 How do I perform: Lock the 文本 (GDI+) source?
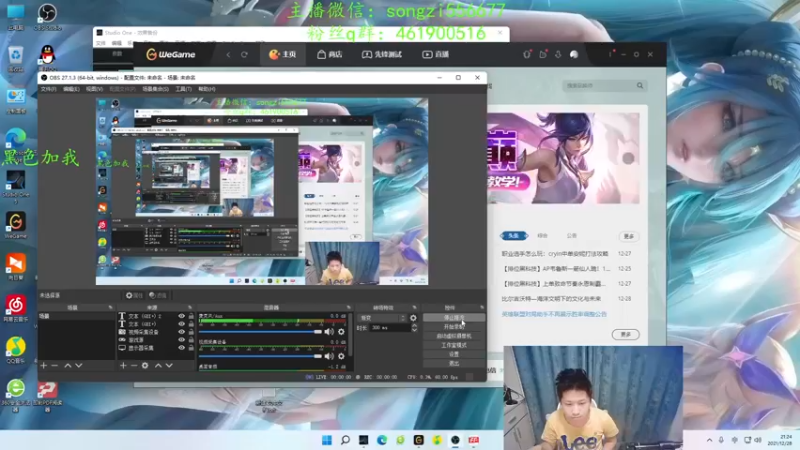[191, 324]
